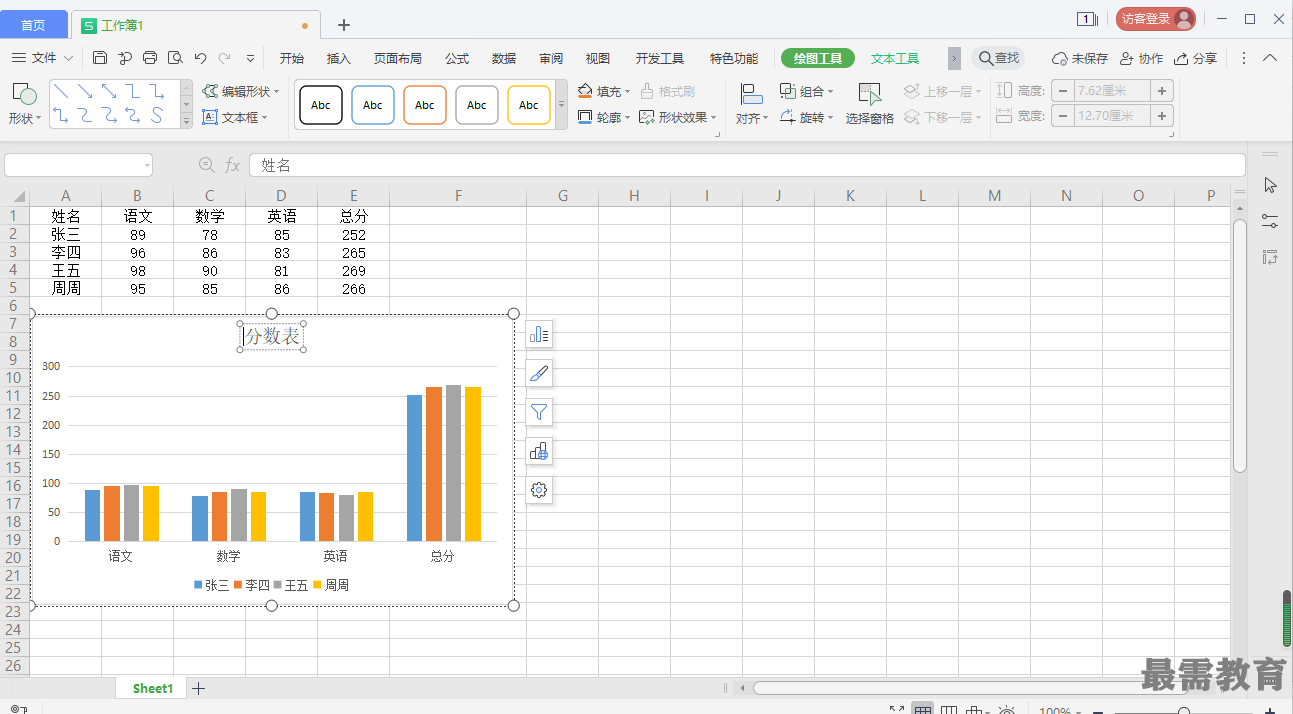
Task: Click the chart elements button beside chart
Action: 539,335
